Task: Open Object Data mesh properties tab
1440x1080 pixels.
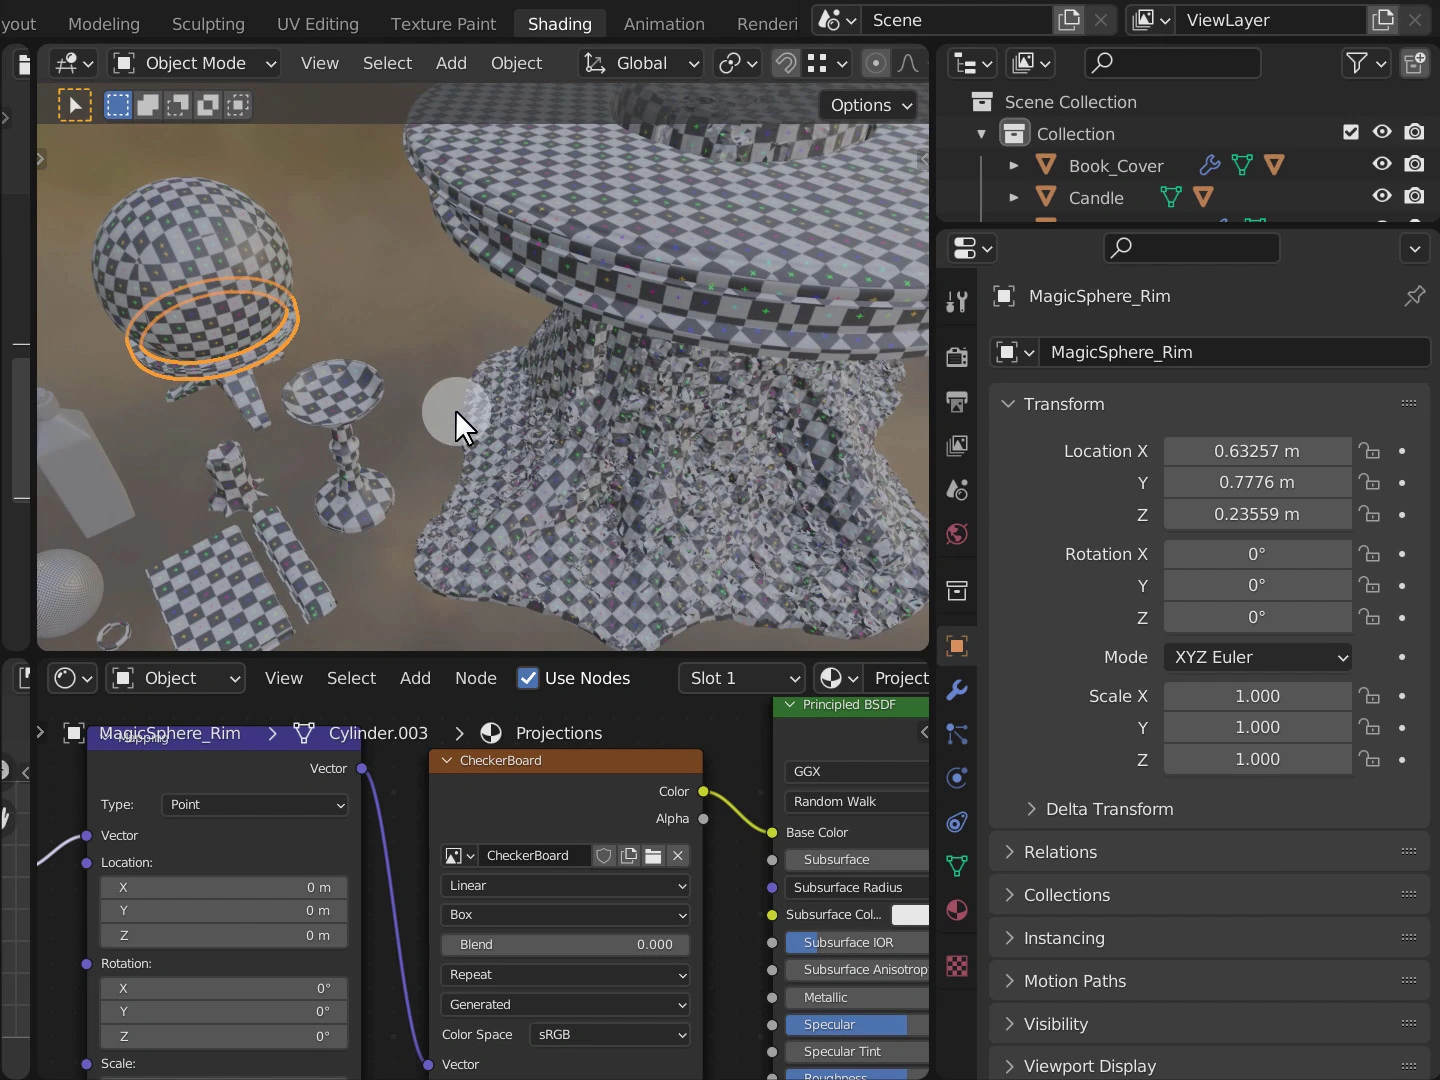Action: tap(957, 866)
